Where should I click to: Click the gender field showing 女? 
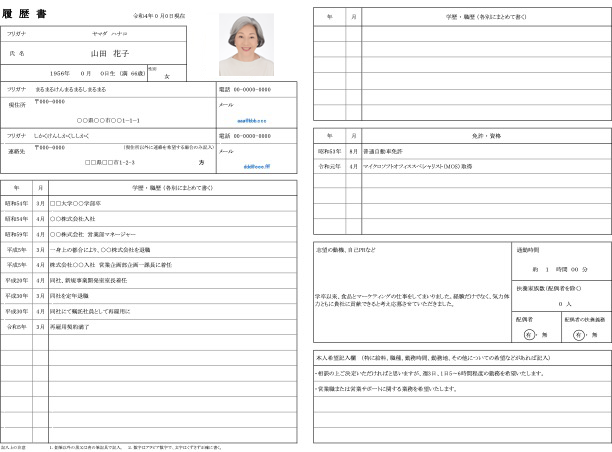pyautogui.click(x=167, y=76)
